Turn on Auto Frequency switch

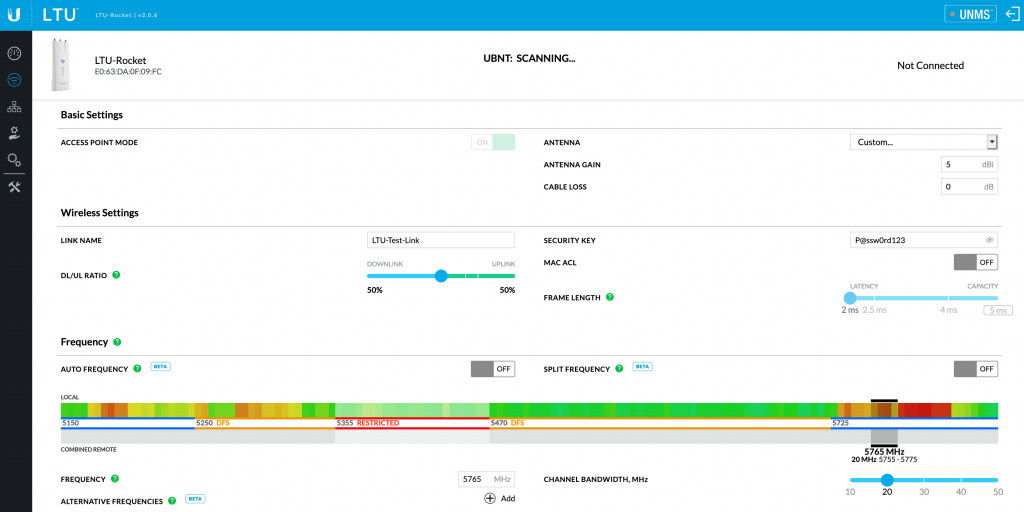[492, 369]
